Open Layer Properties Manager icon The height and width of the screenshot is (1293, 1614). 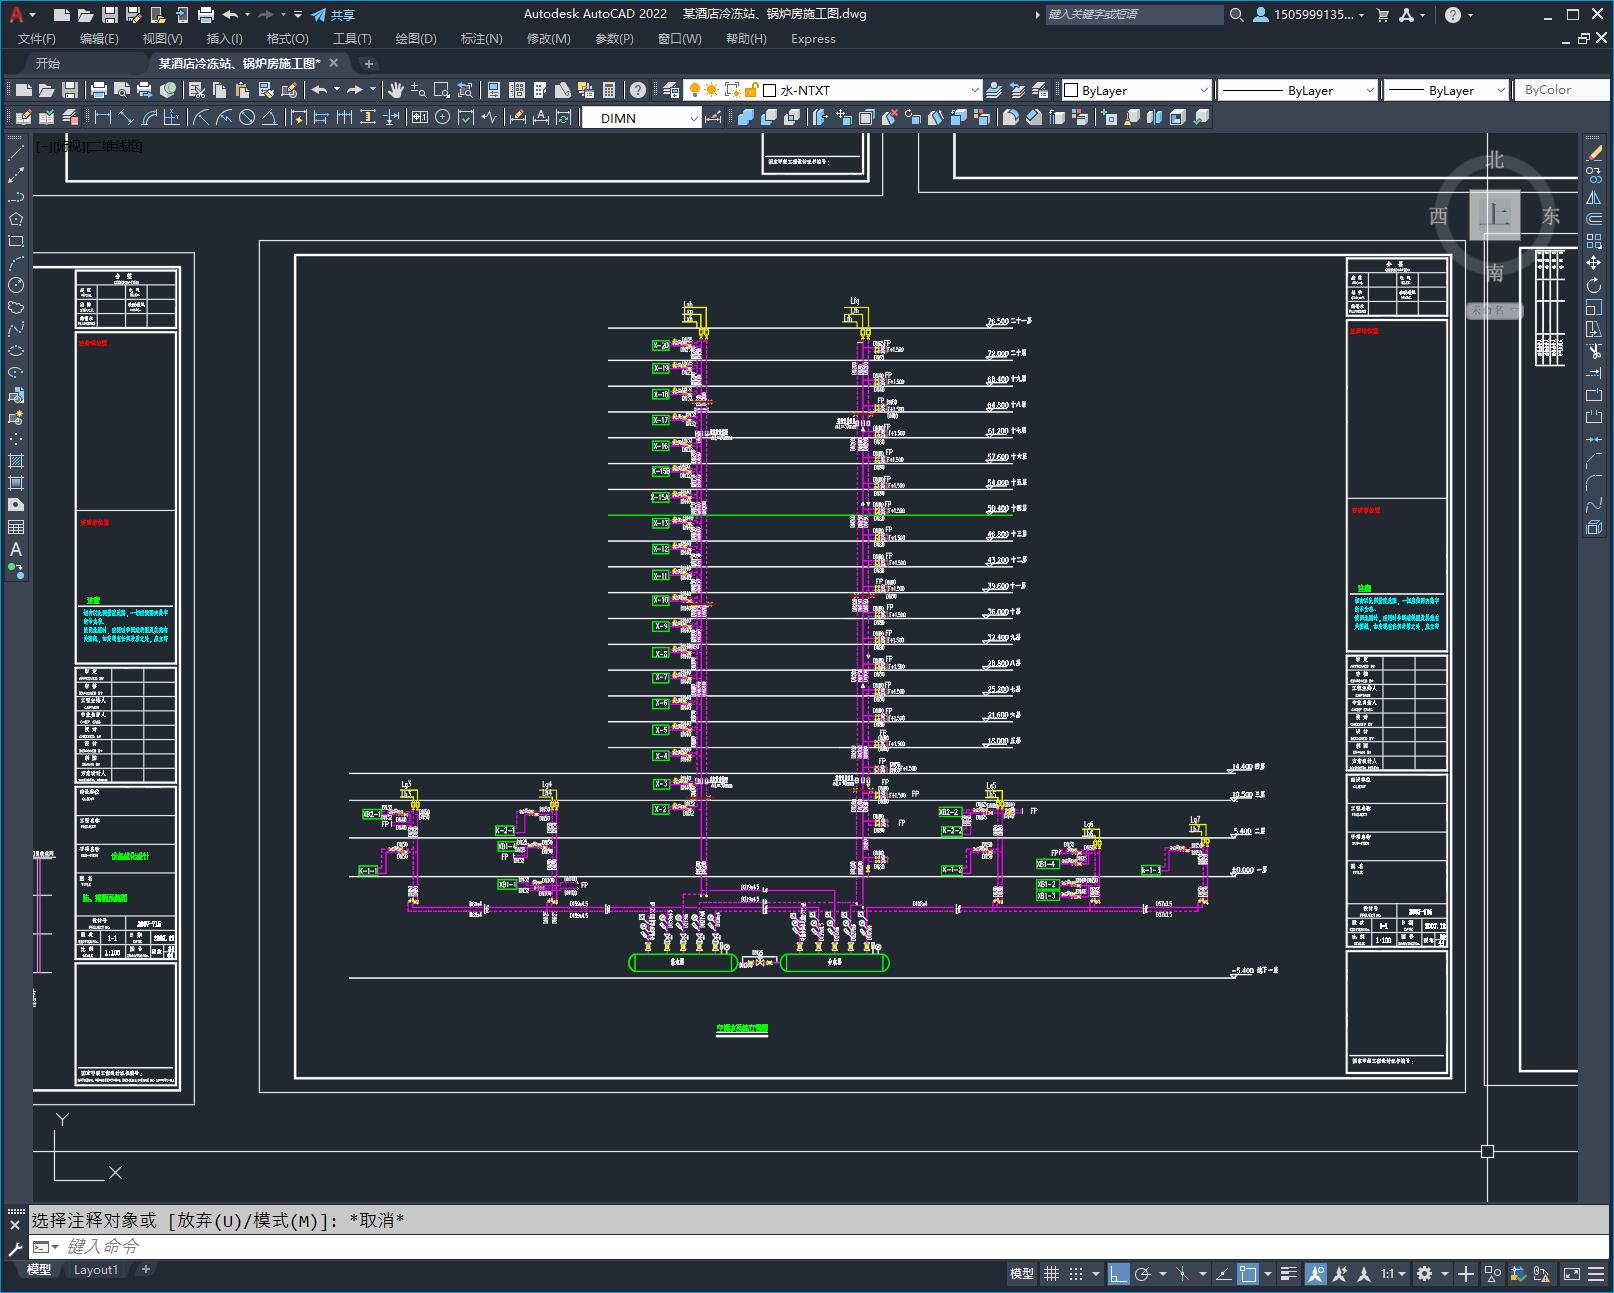[671, 90]
